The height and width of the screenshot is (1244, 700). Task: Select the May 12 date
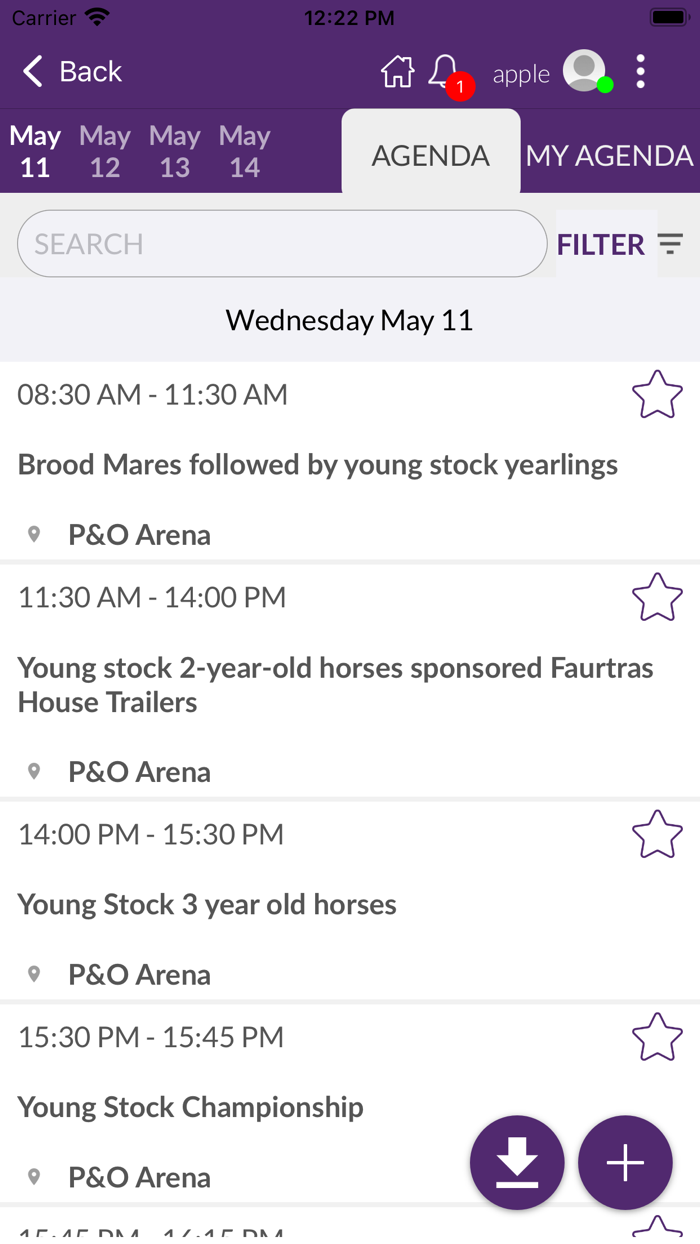pos(105,151)
